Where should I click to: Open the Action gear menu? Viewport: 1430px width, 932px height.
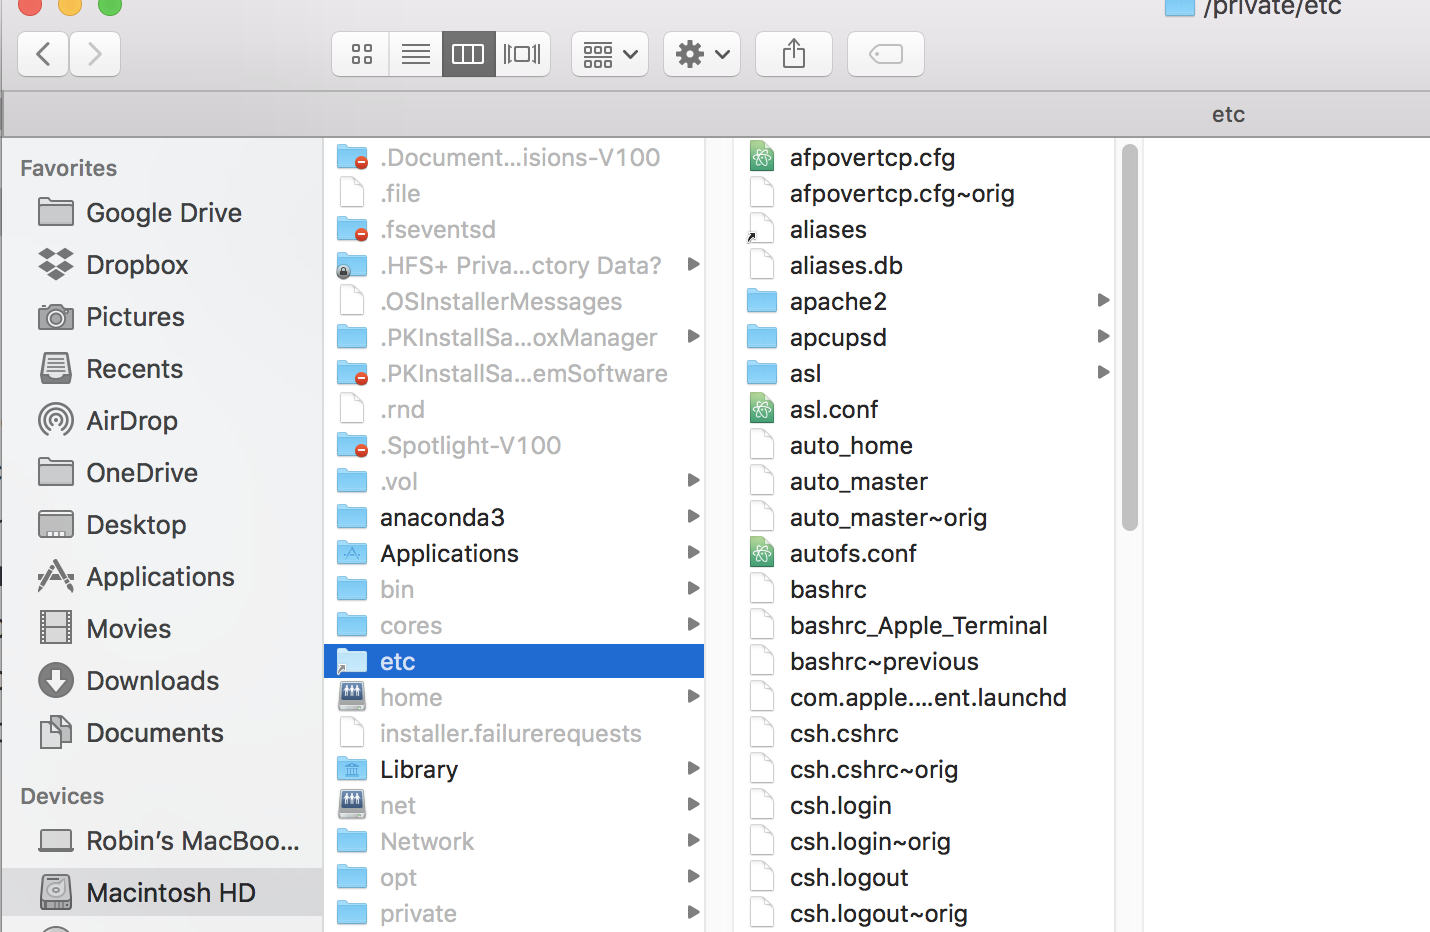(701, 53)
